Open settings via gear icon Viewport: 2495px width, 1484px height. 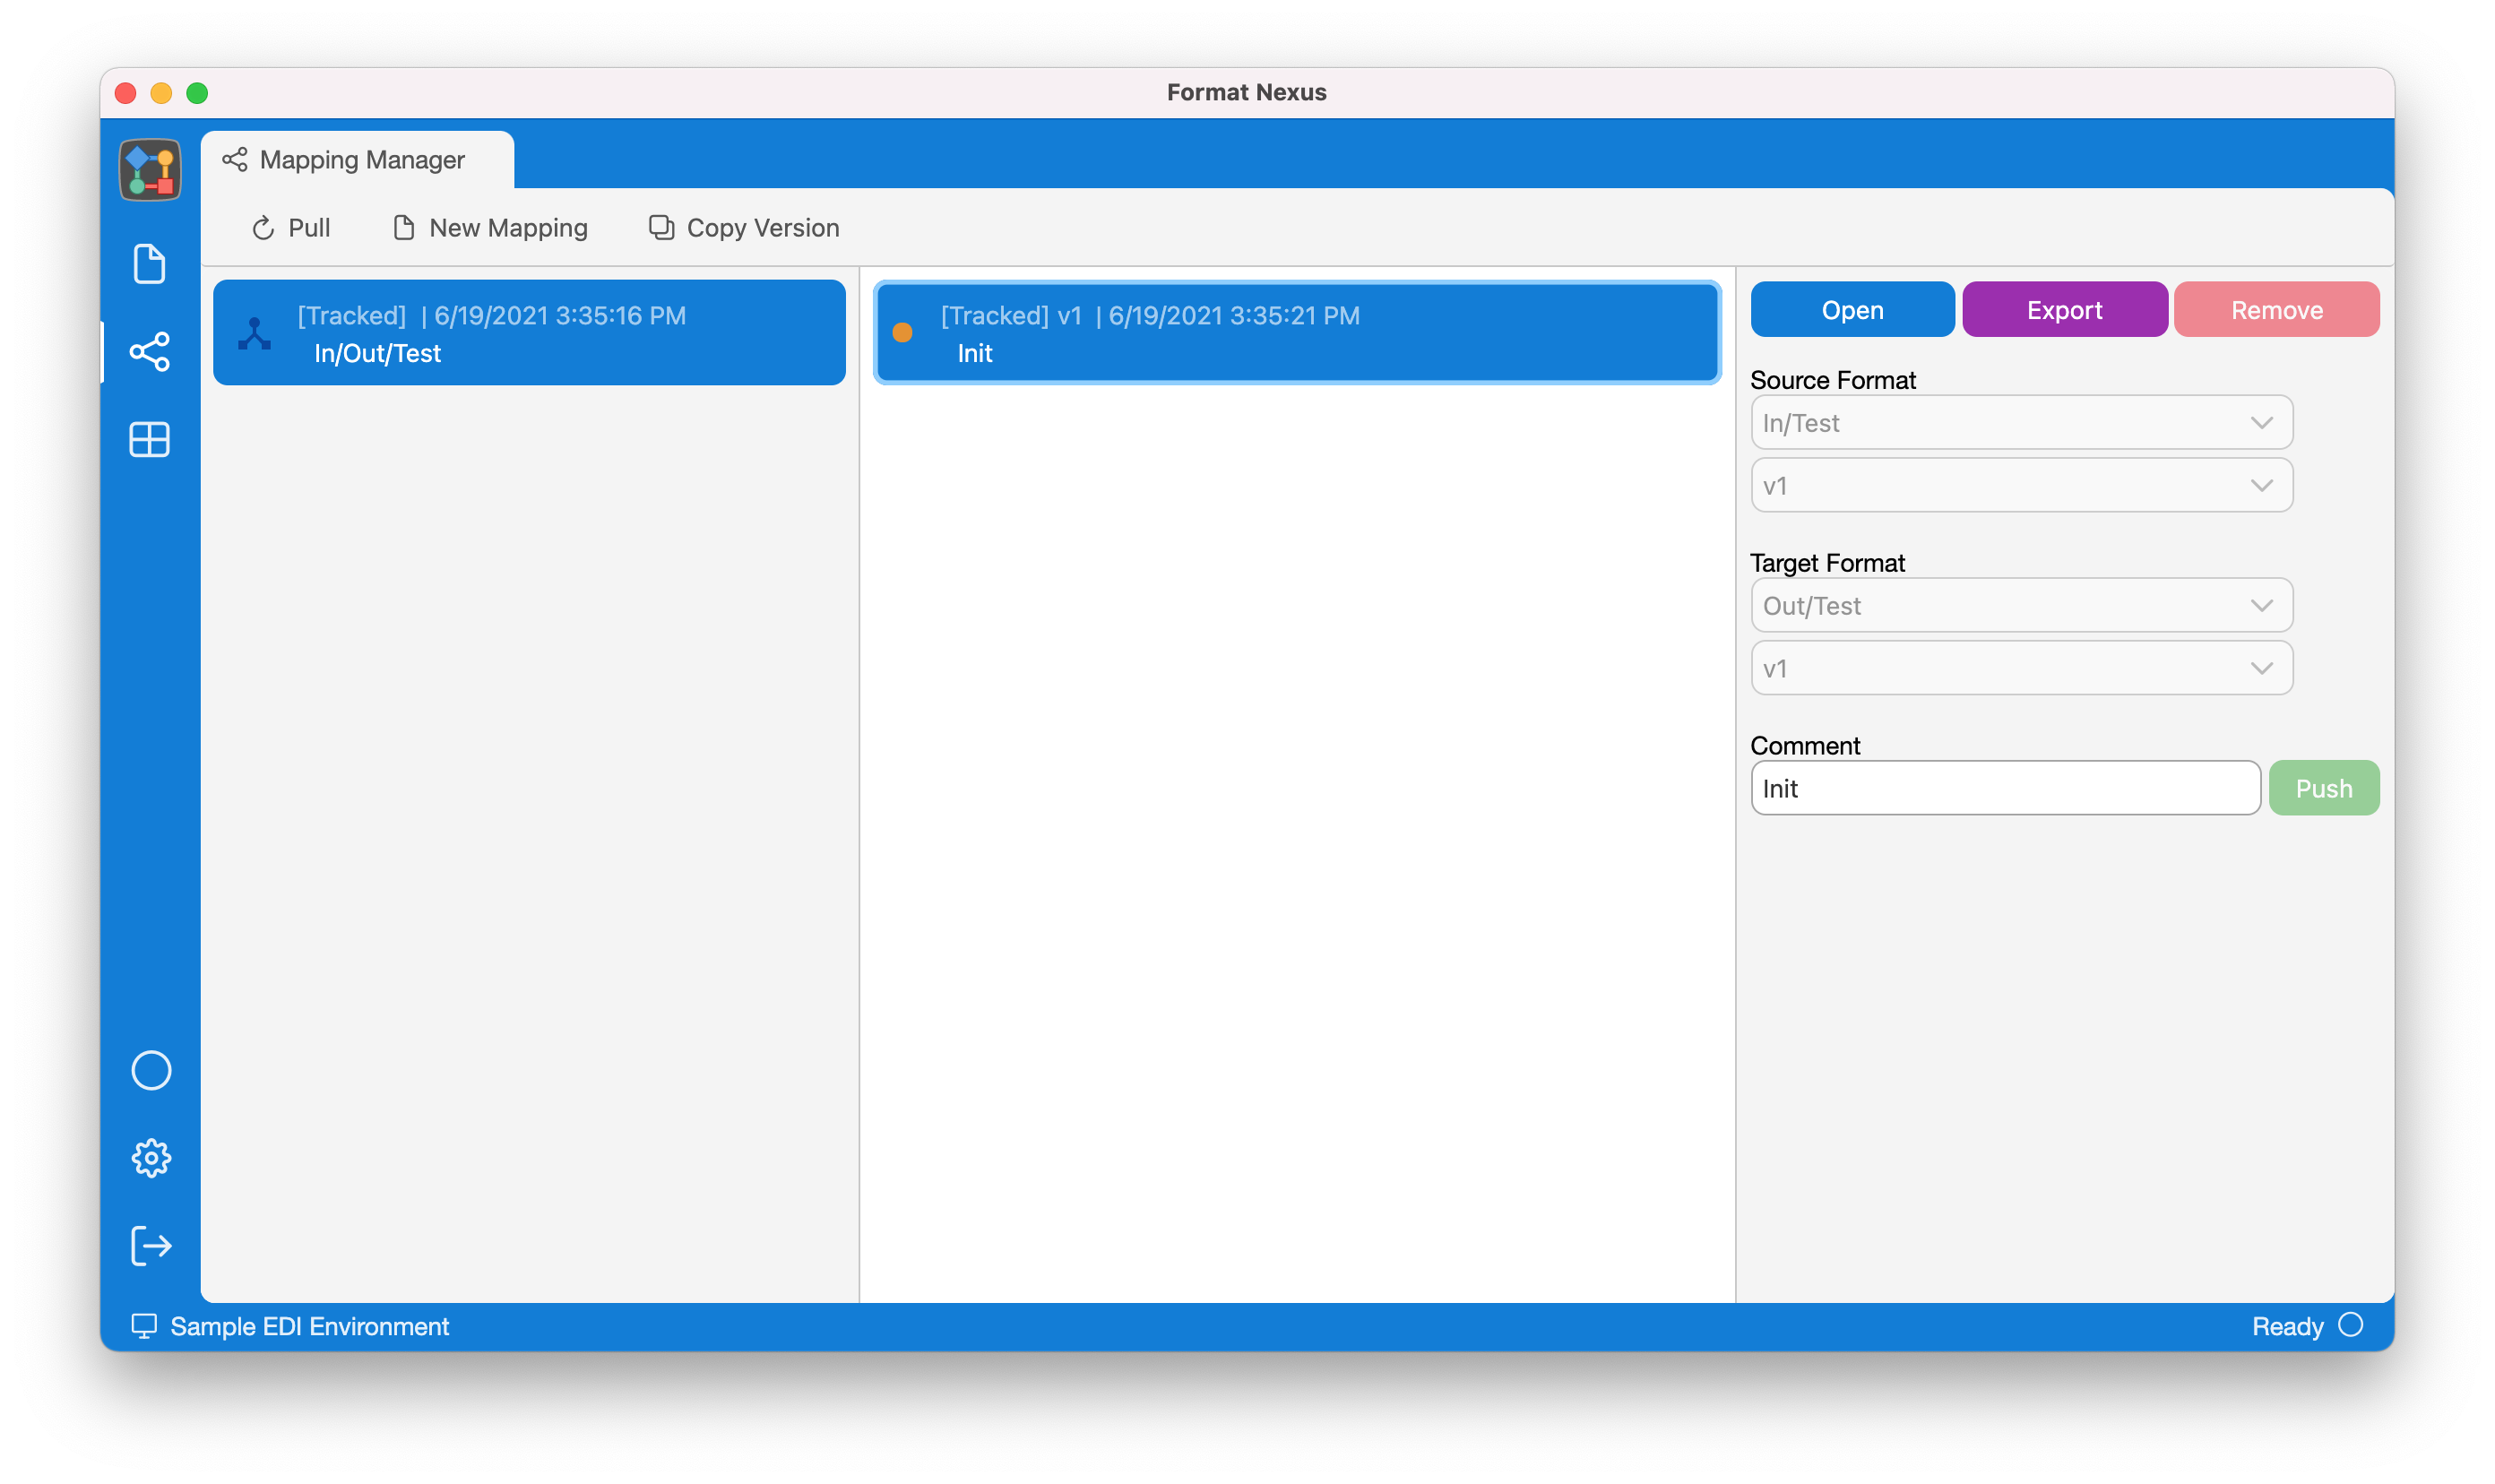[x=151, y=1158]
